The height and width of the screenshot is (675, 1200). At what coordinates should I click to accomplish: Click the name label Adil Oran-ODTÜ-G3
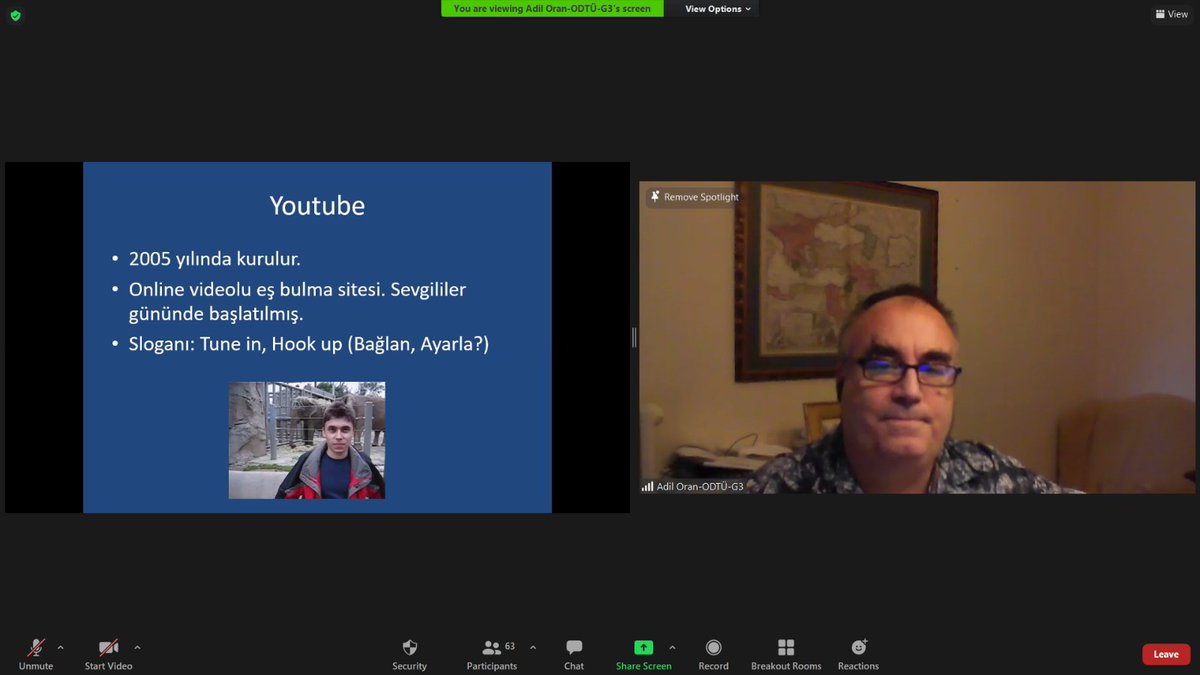point(700,486)
